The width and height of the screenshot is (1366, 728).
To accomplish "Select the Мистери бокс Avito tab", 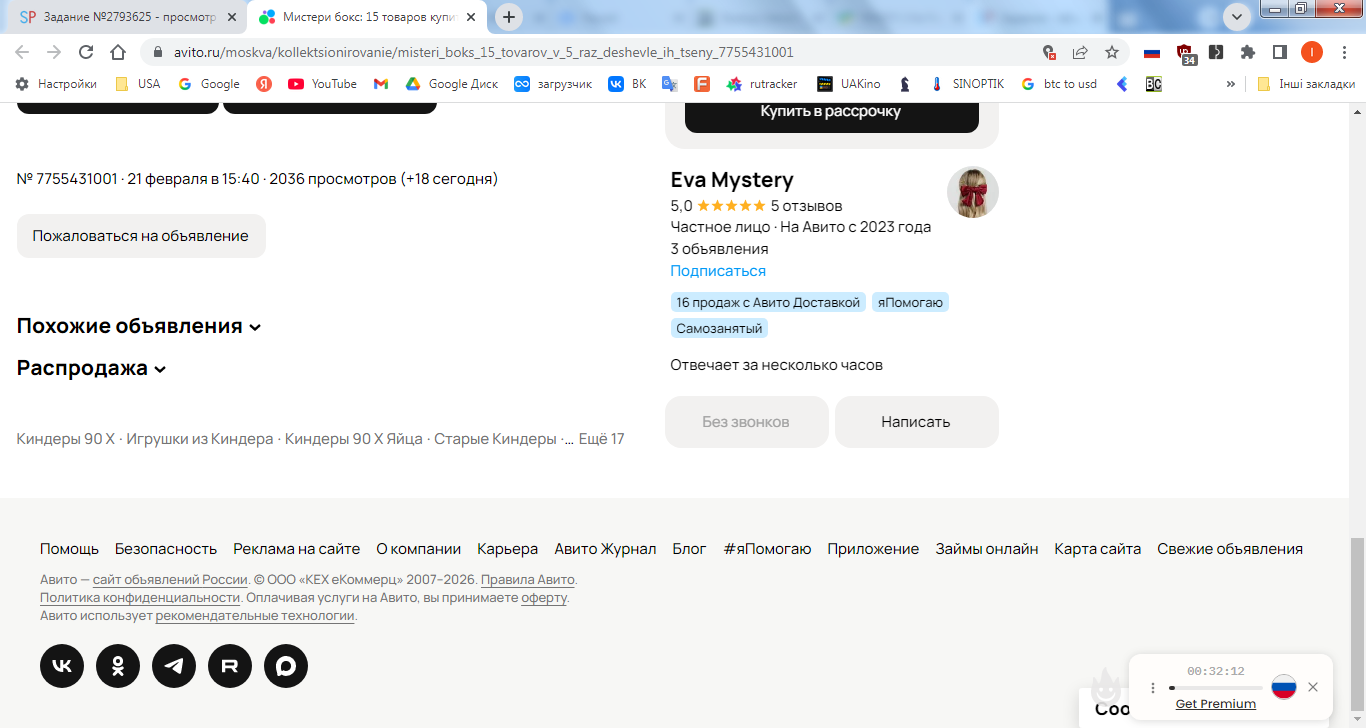I will pyautogui.click(x=369, y=17).
